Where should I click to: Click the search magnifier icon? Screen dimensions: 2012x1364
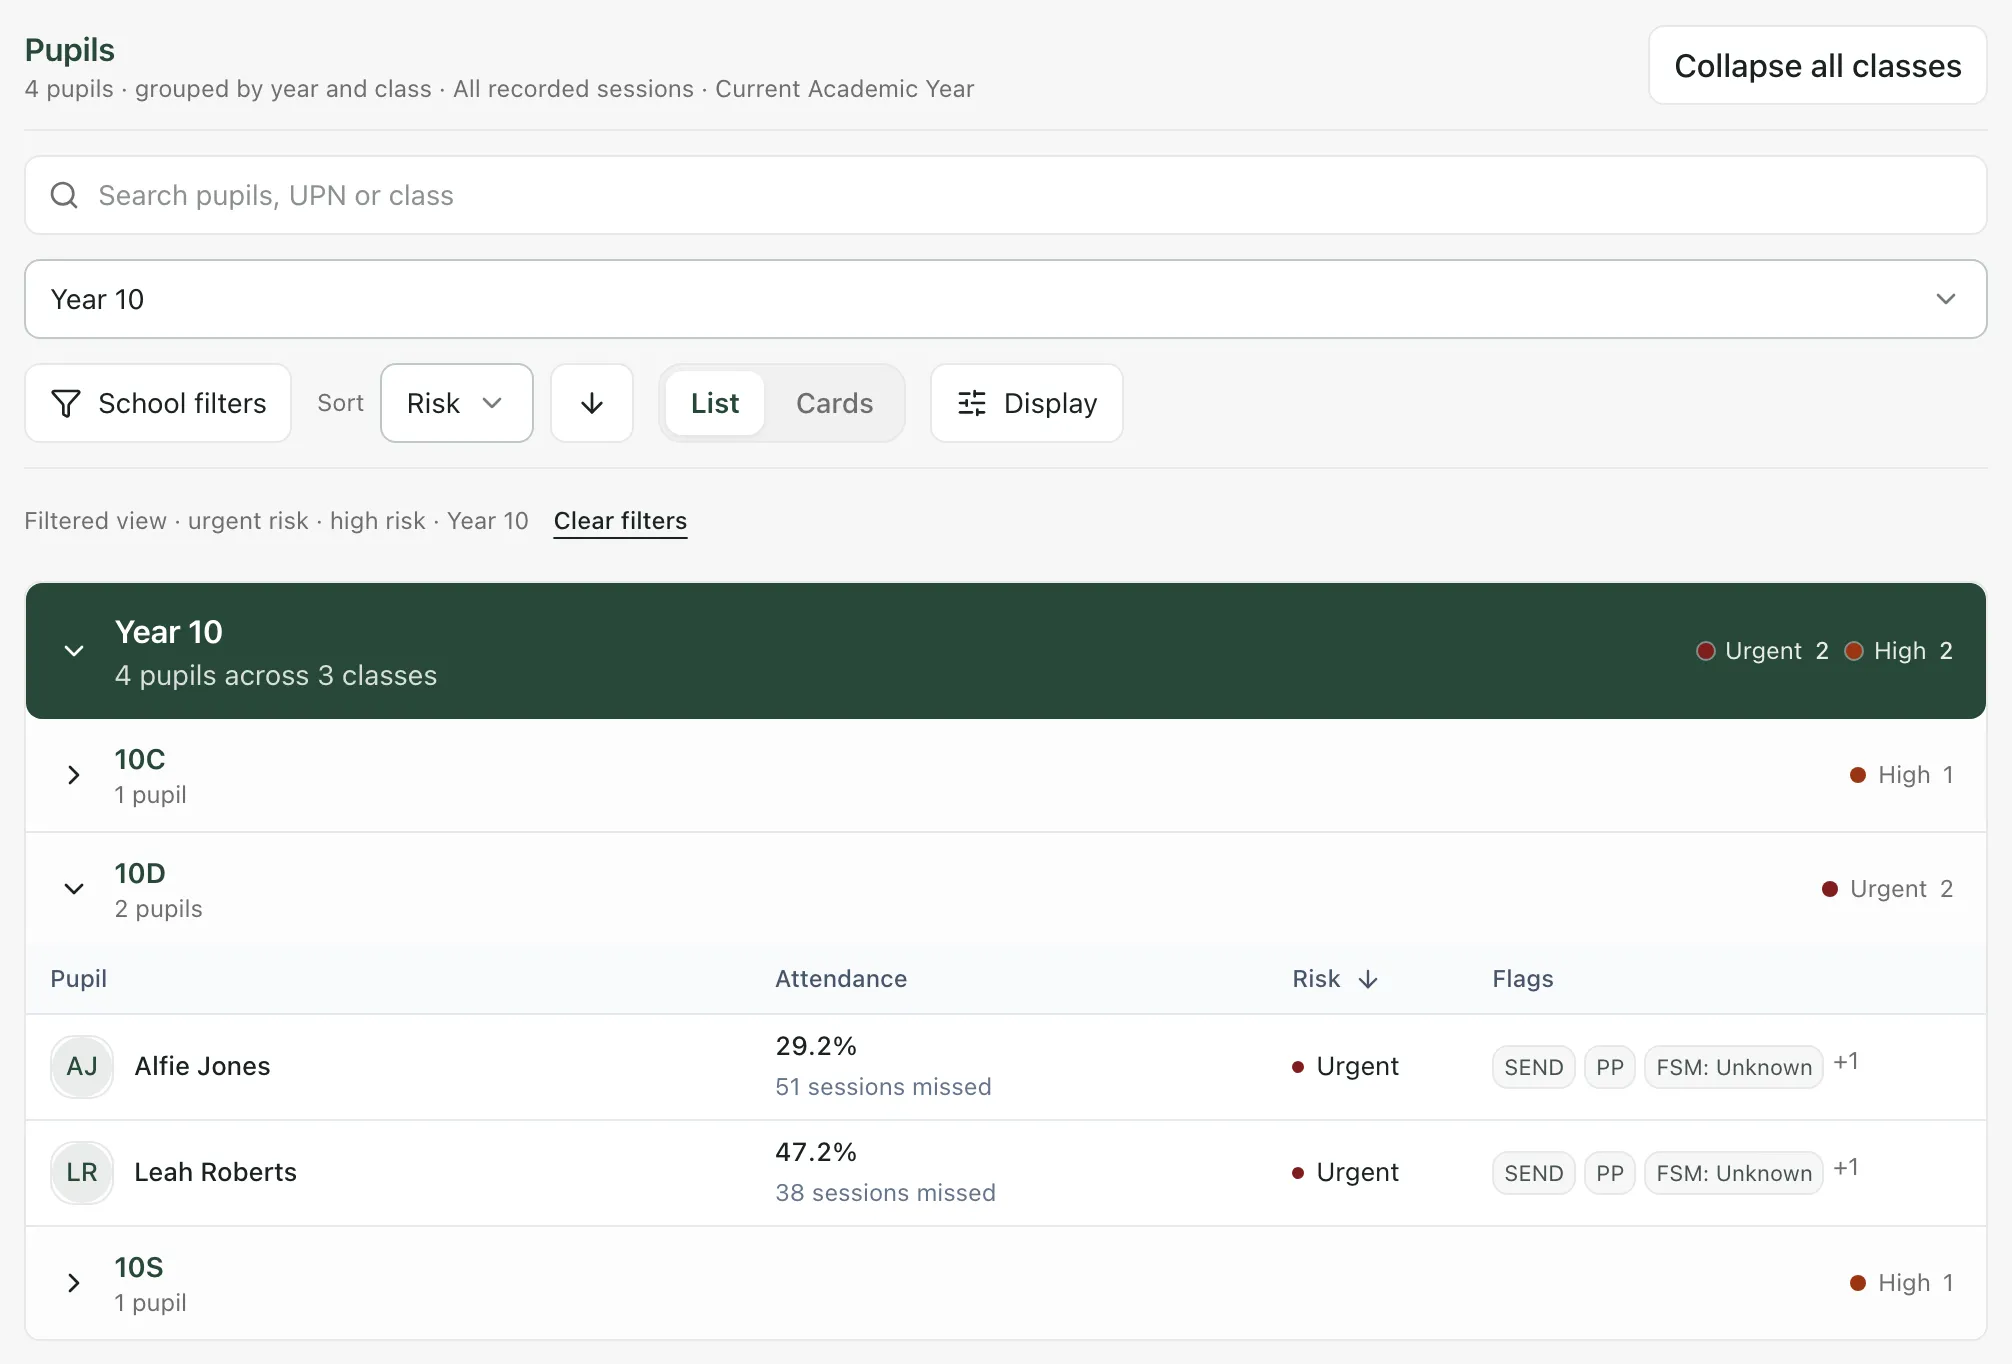[64, 195]
